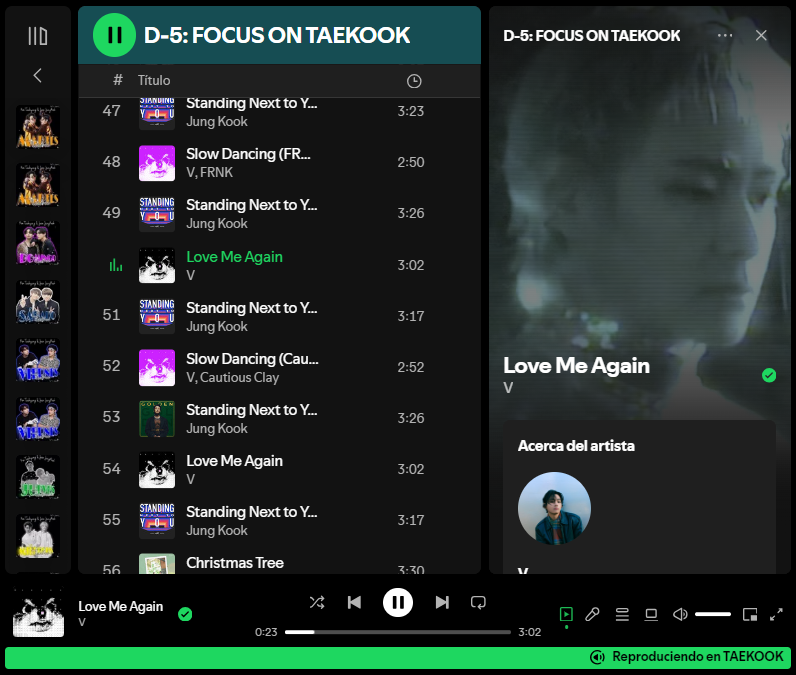The image size is (796, 675).
Task: Skip to the previous track
Action: [x=354, y=602]
